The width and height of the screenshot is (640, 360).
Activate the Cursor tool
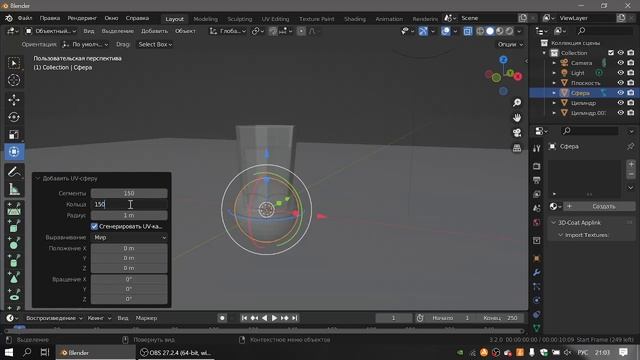14,80
